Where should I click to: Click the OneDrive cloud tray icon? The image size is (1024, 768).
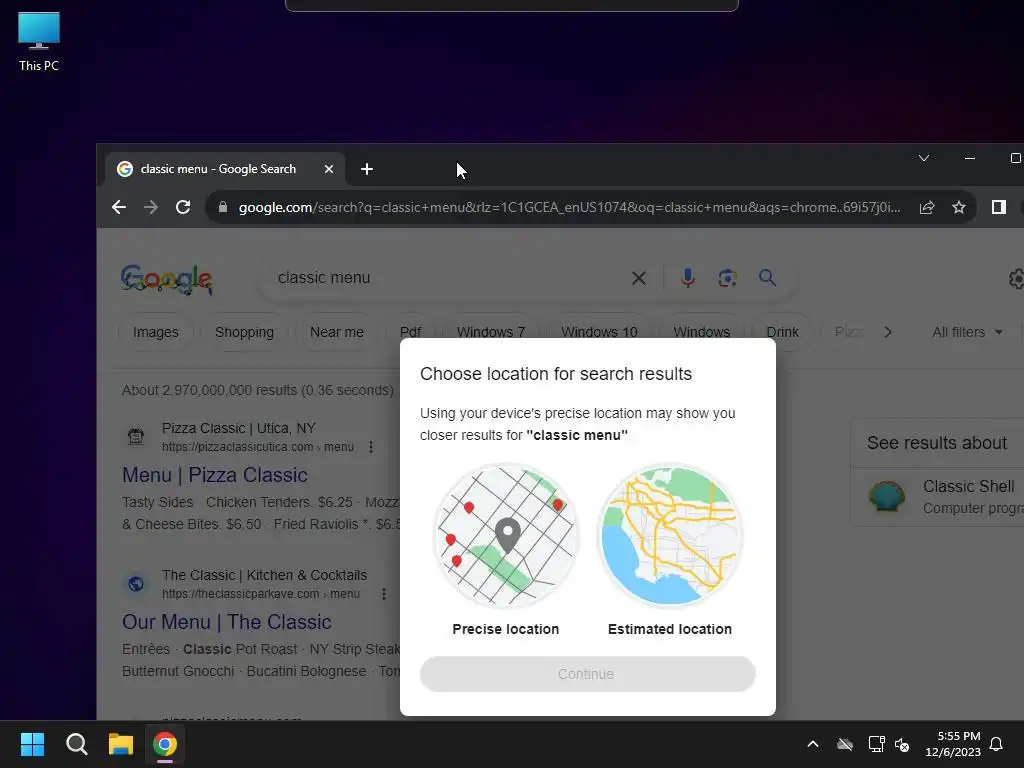(845, 744)
